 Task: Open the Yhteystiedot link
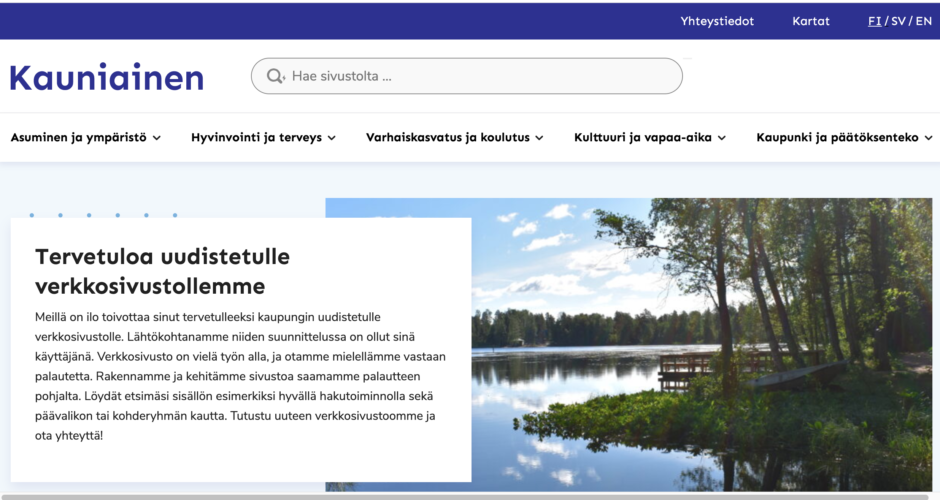pyautogui.click(x=717, y=21)
